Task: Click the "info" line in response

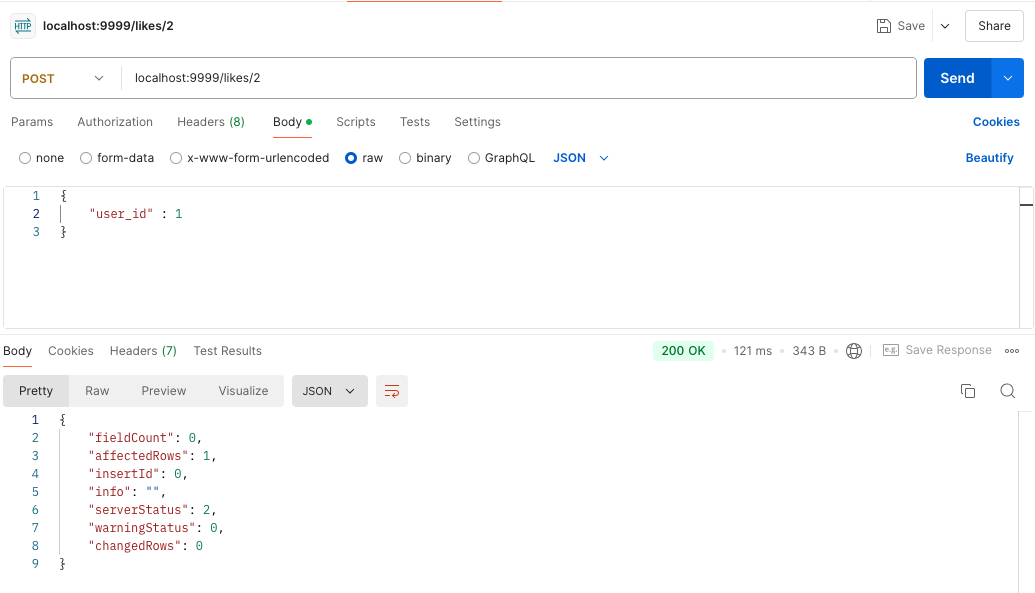Action: (127, 492)
